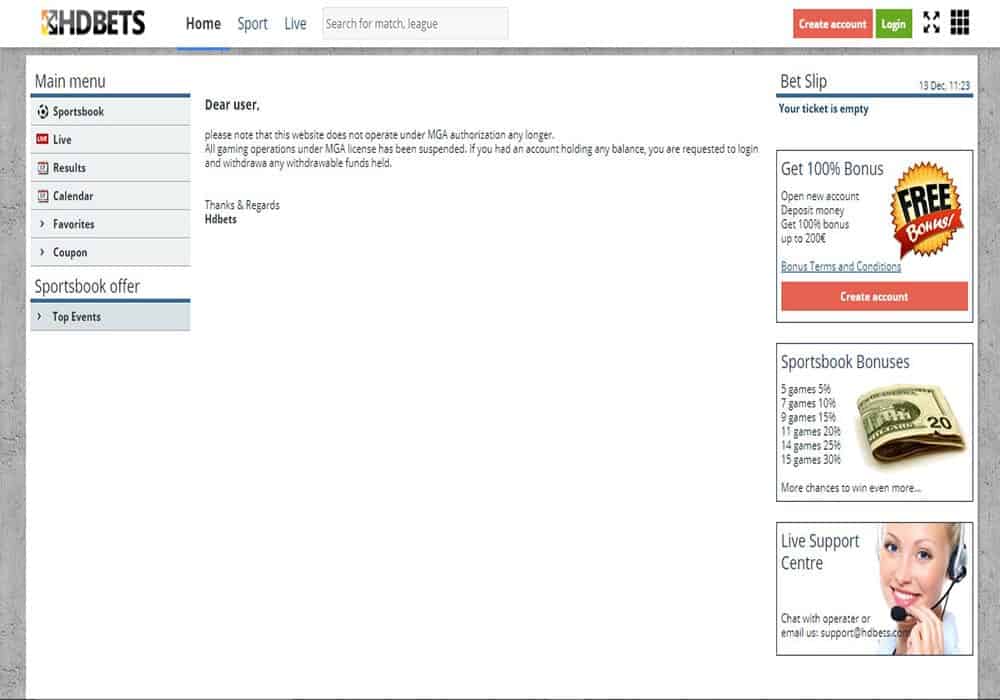Screen dimensions: 1000x700
Task: Click the HDBETS logo
Action: (93, 23)
